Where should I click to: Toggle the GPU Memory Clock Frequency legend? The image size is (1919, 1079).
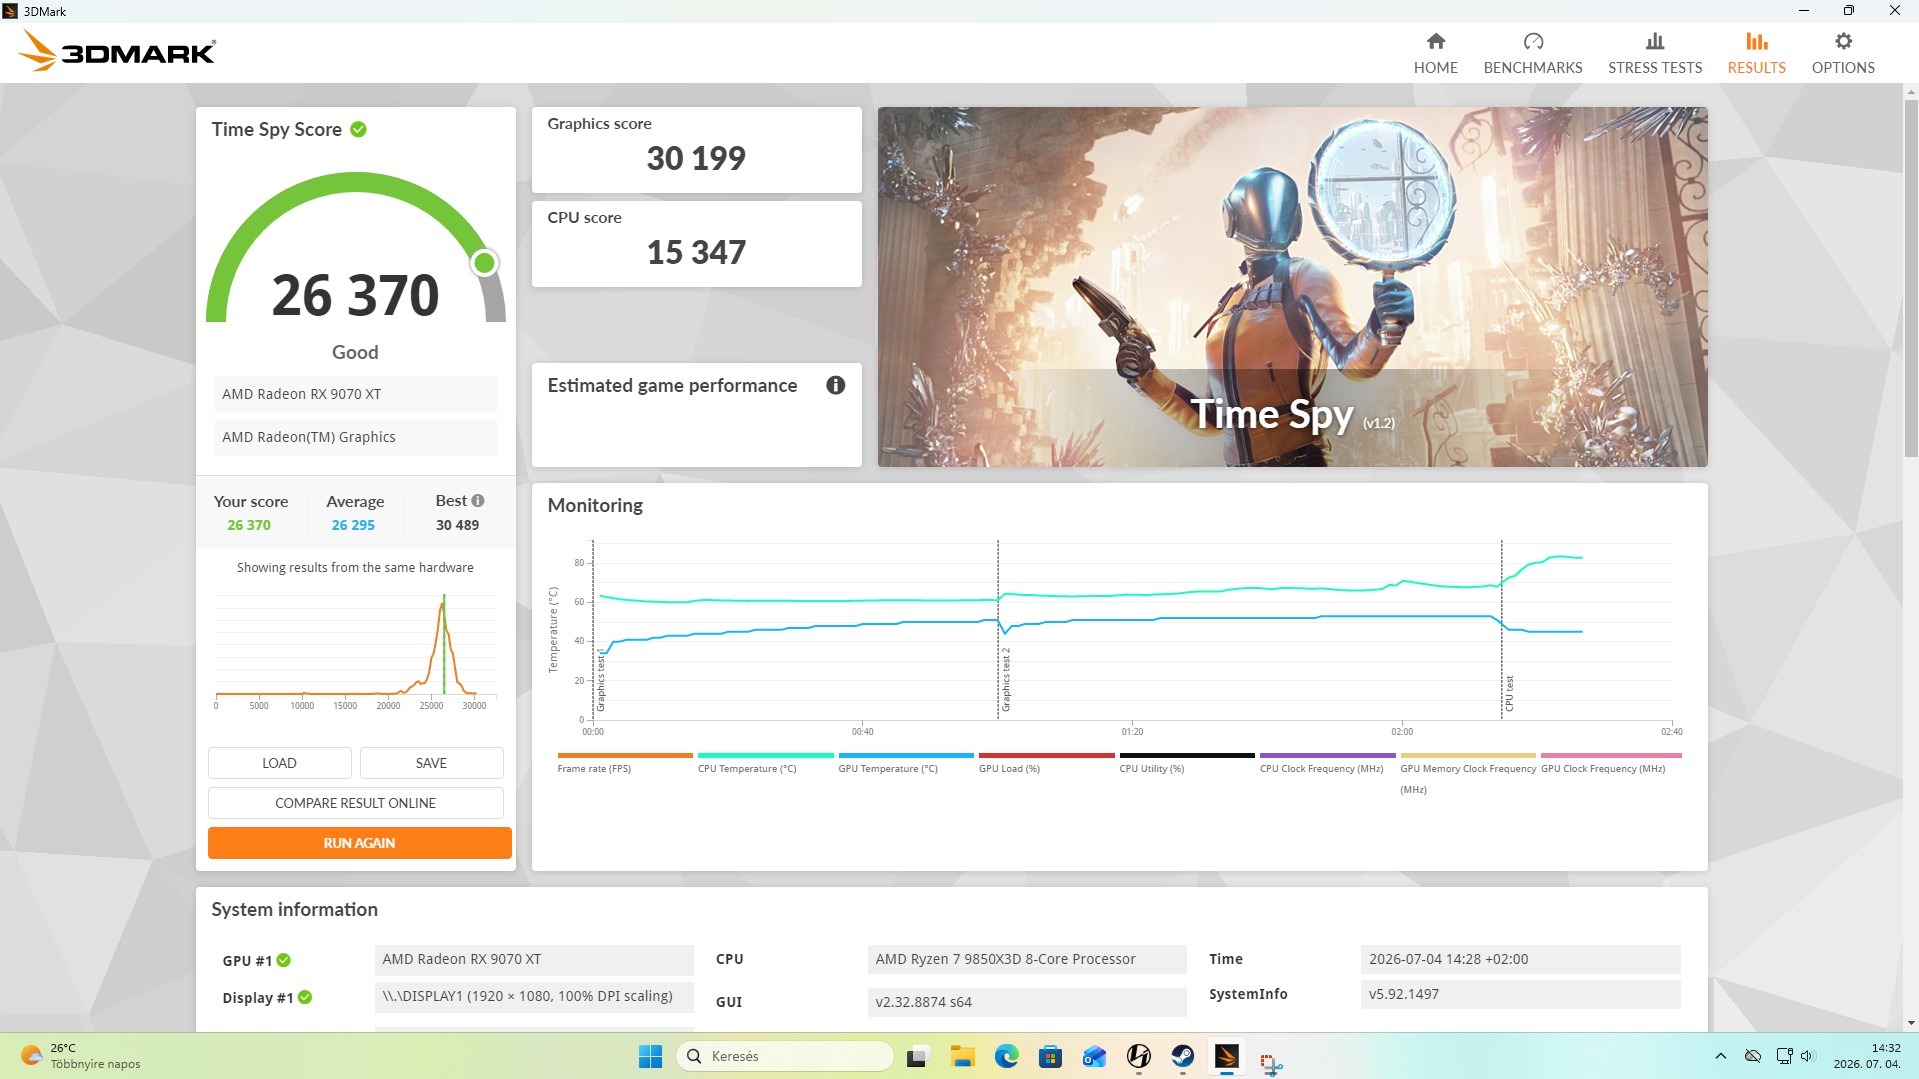point(1467,773)
